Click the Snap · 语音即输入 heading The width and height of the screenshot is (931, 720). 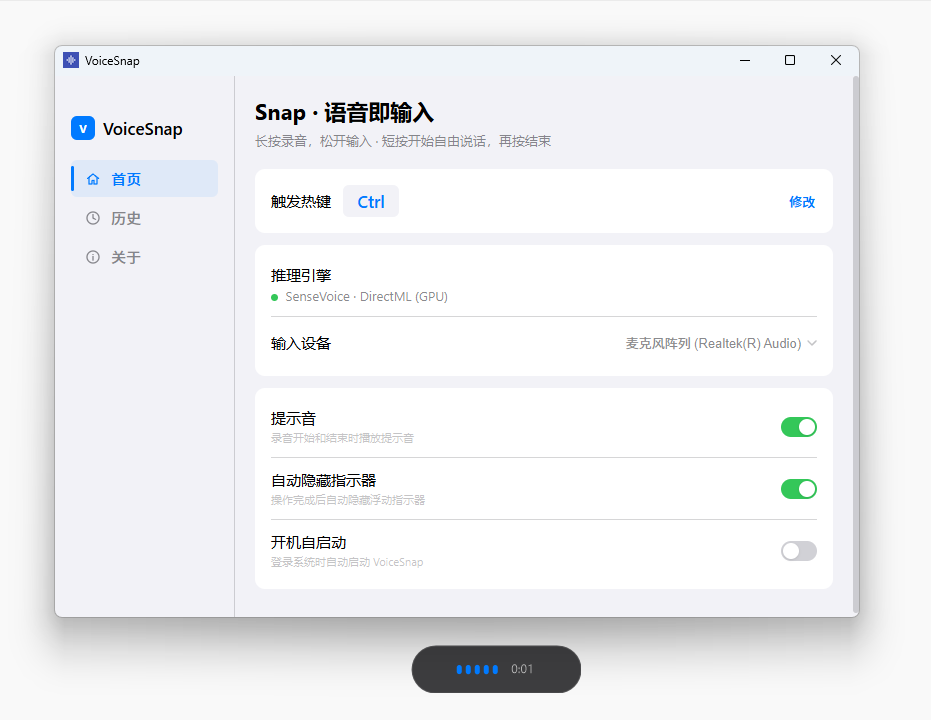click(x=344, y=113)
